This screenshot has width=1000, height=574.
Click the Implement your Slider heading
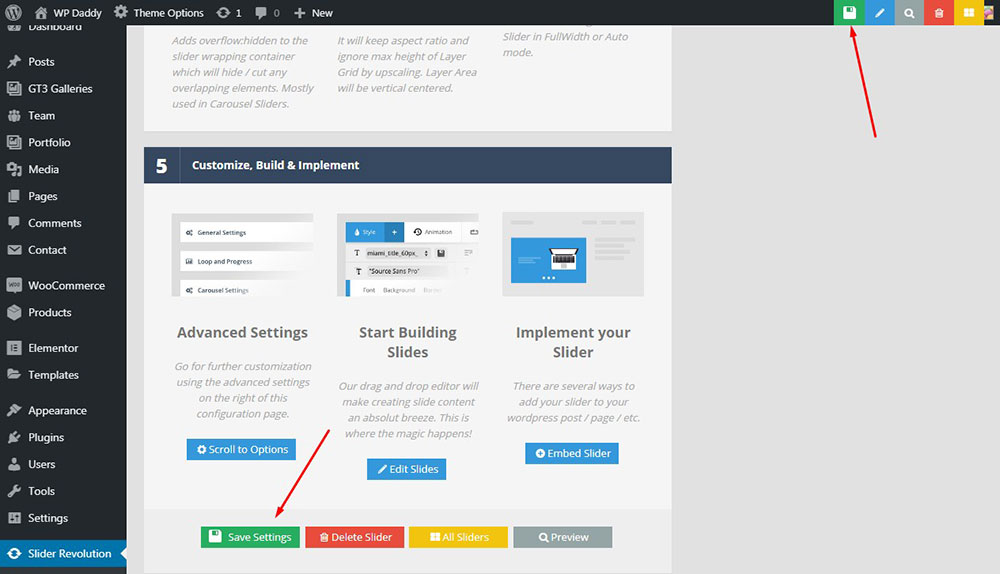[573, 342]
